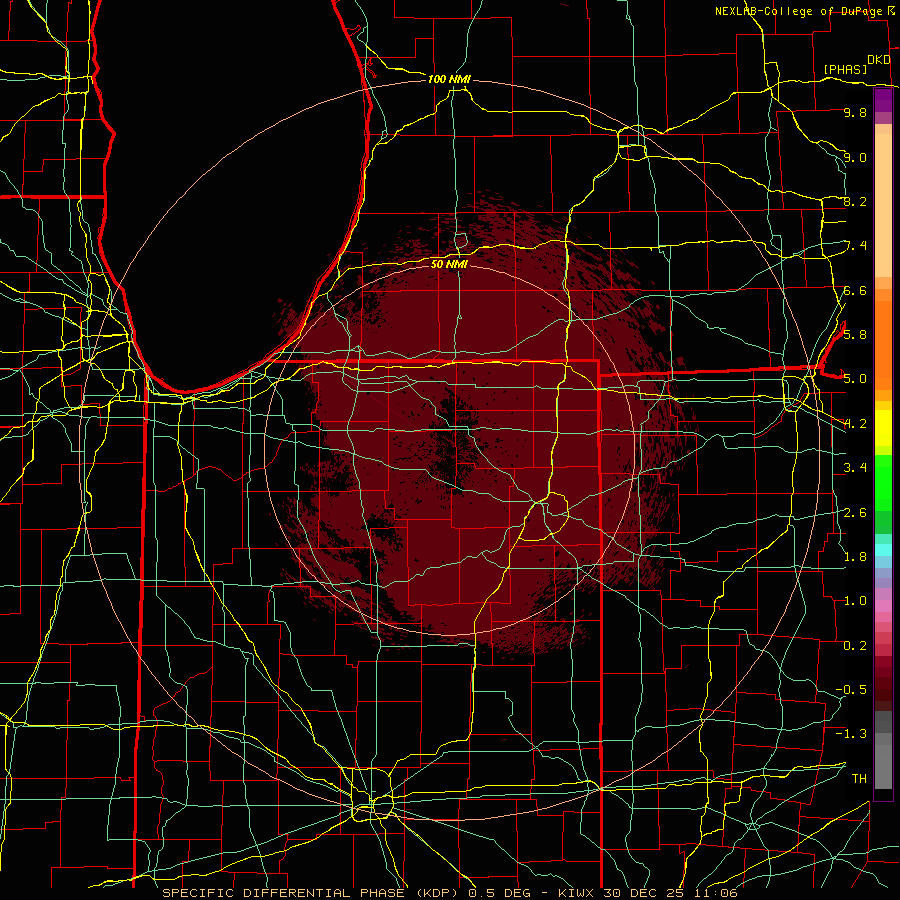The width and height of the screenshot is (900, 900).
Task: Click the bright green band of the color scale
Action: (883, 483)
